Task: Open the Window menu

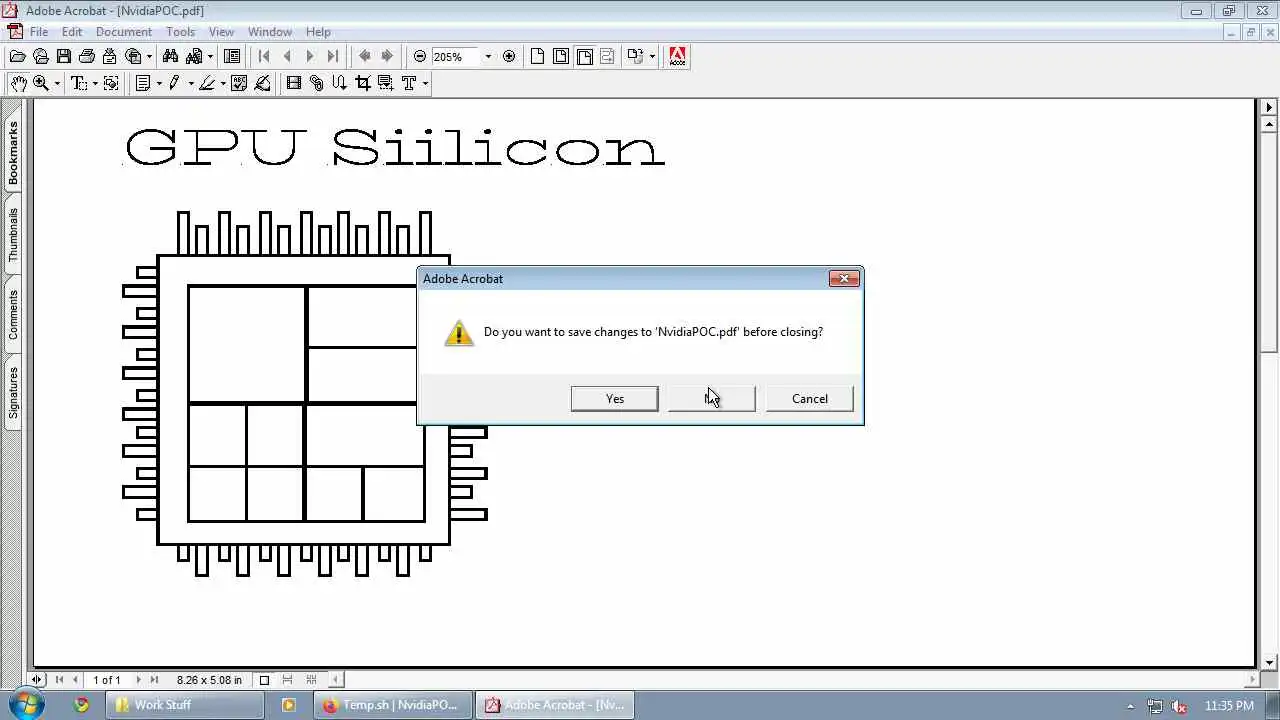Action: (x=270, y=32)
